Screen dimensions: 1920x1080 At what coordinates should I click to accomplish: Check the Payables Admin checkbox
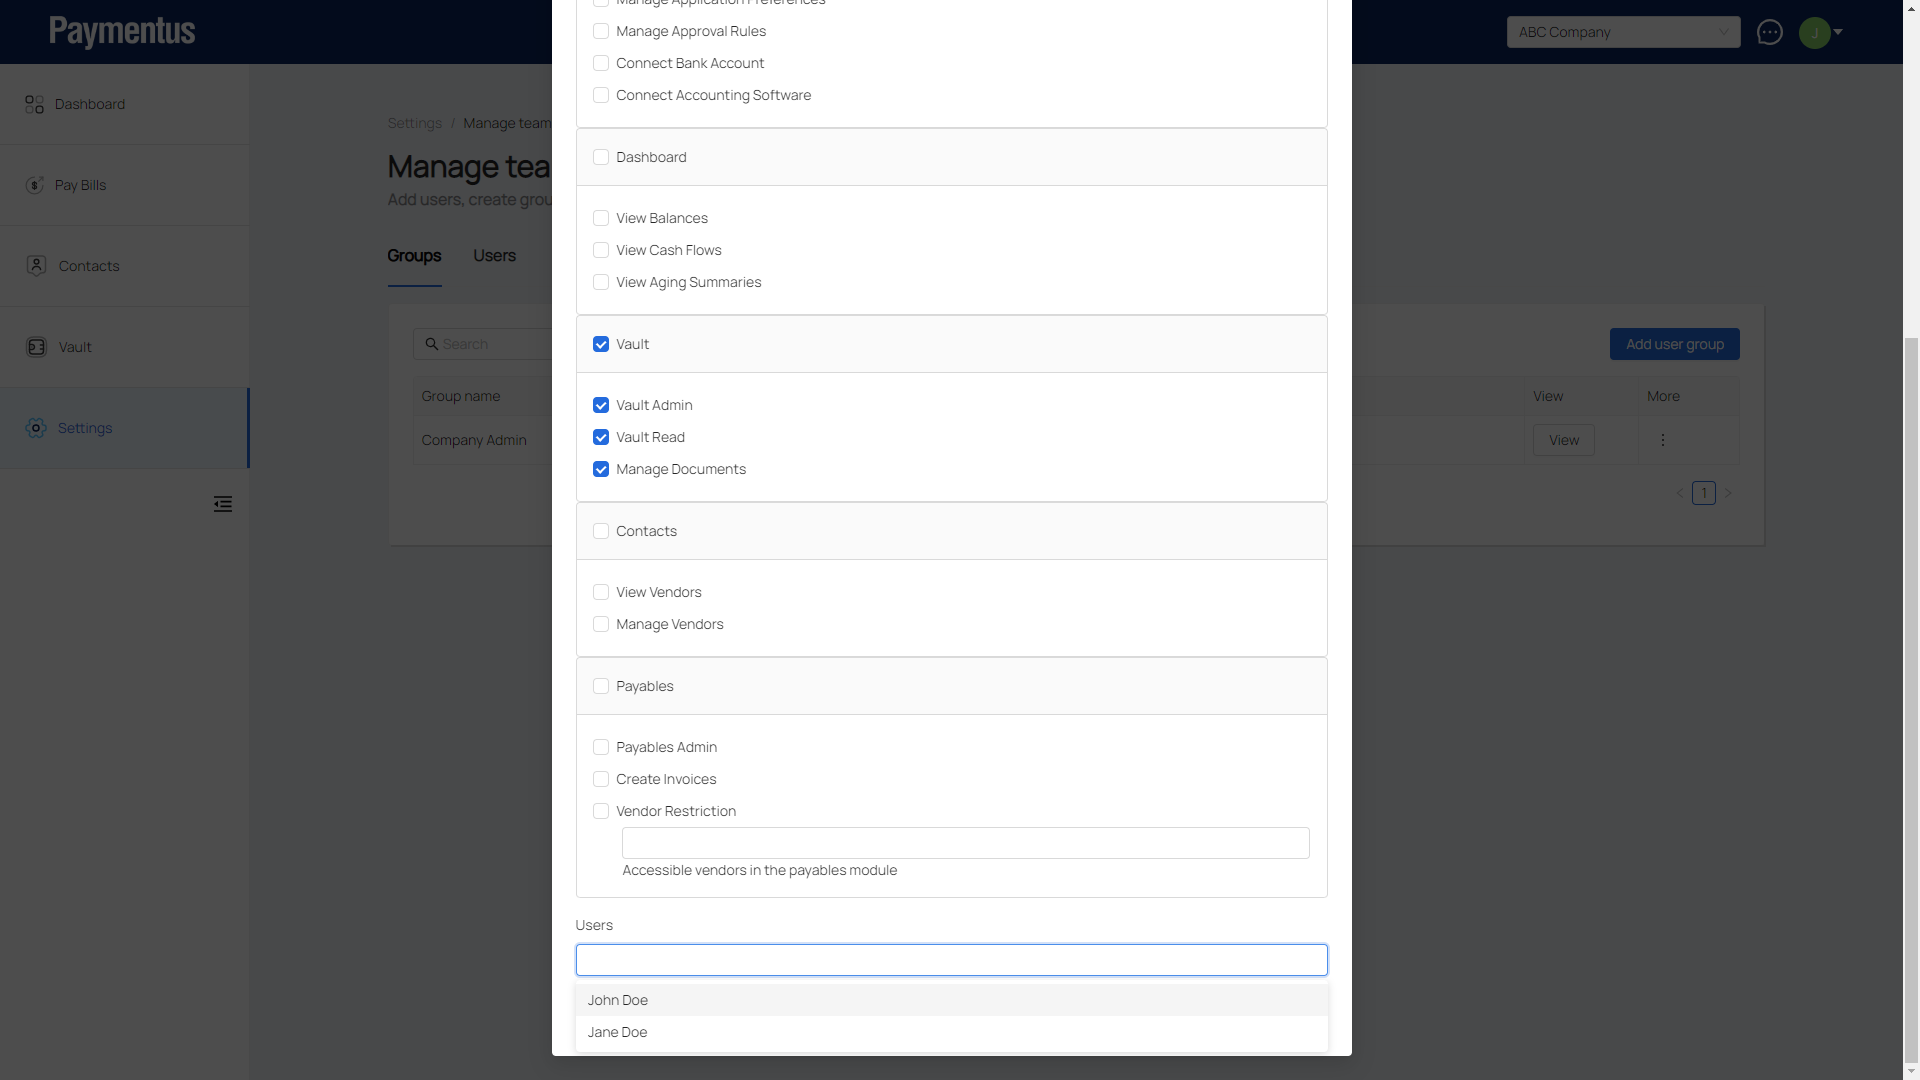coord(601,747)
